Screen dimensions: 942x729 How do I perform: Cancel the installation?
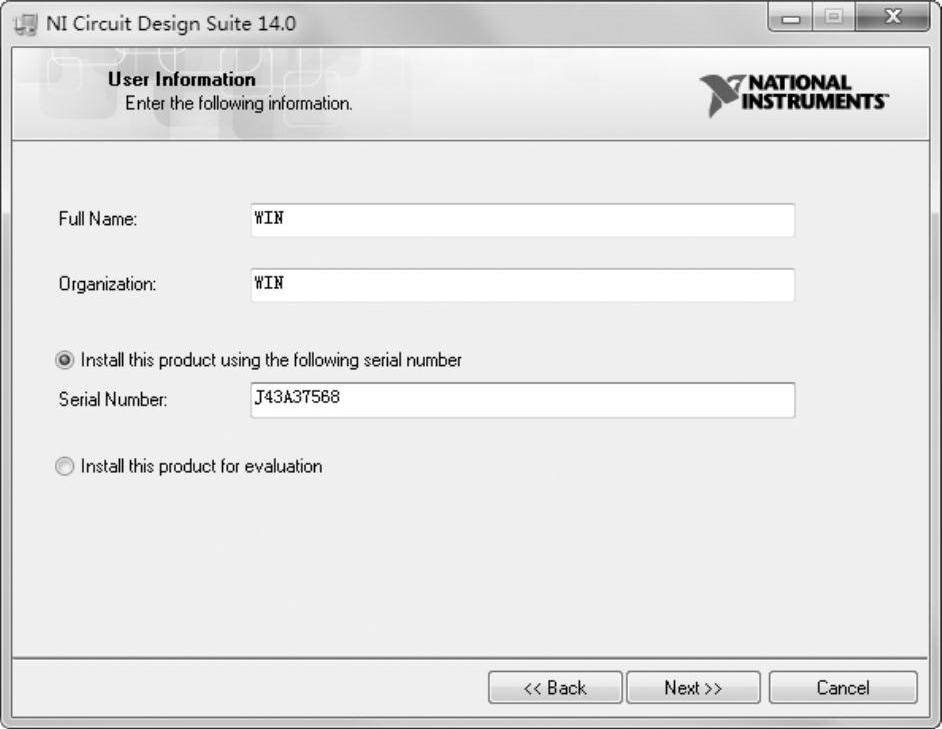point(843,688)
